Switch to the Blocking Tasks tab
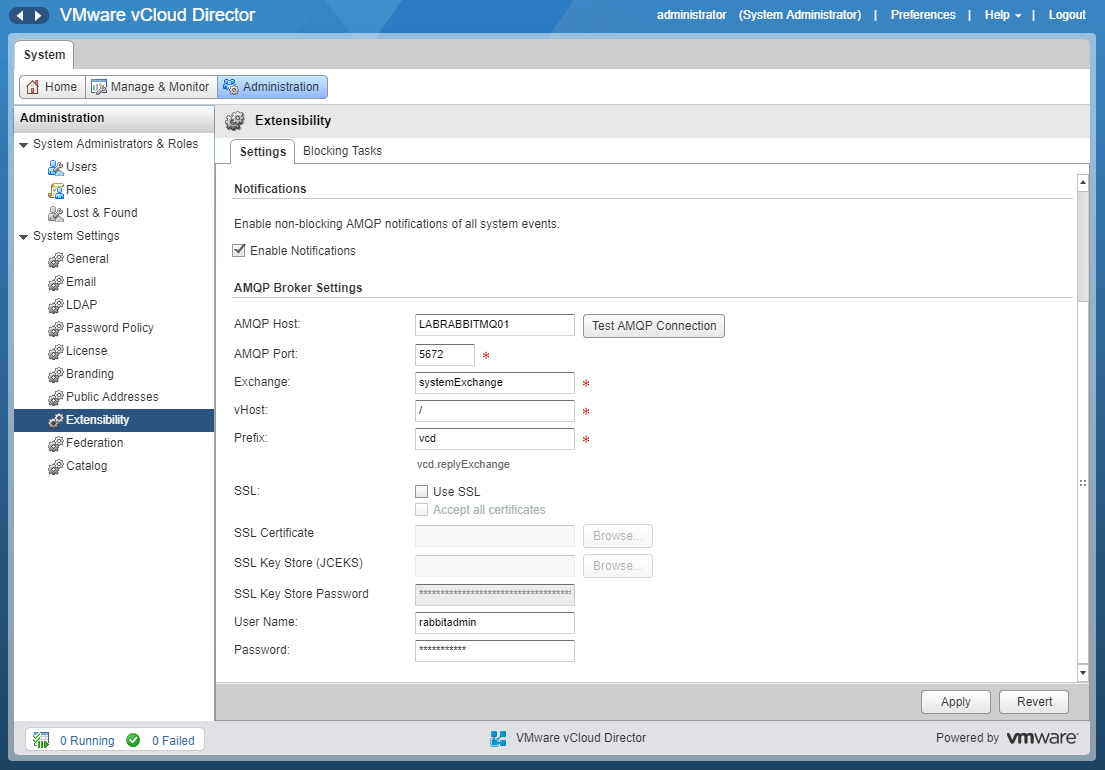 pos(342,151)
